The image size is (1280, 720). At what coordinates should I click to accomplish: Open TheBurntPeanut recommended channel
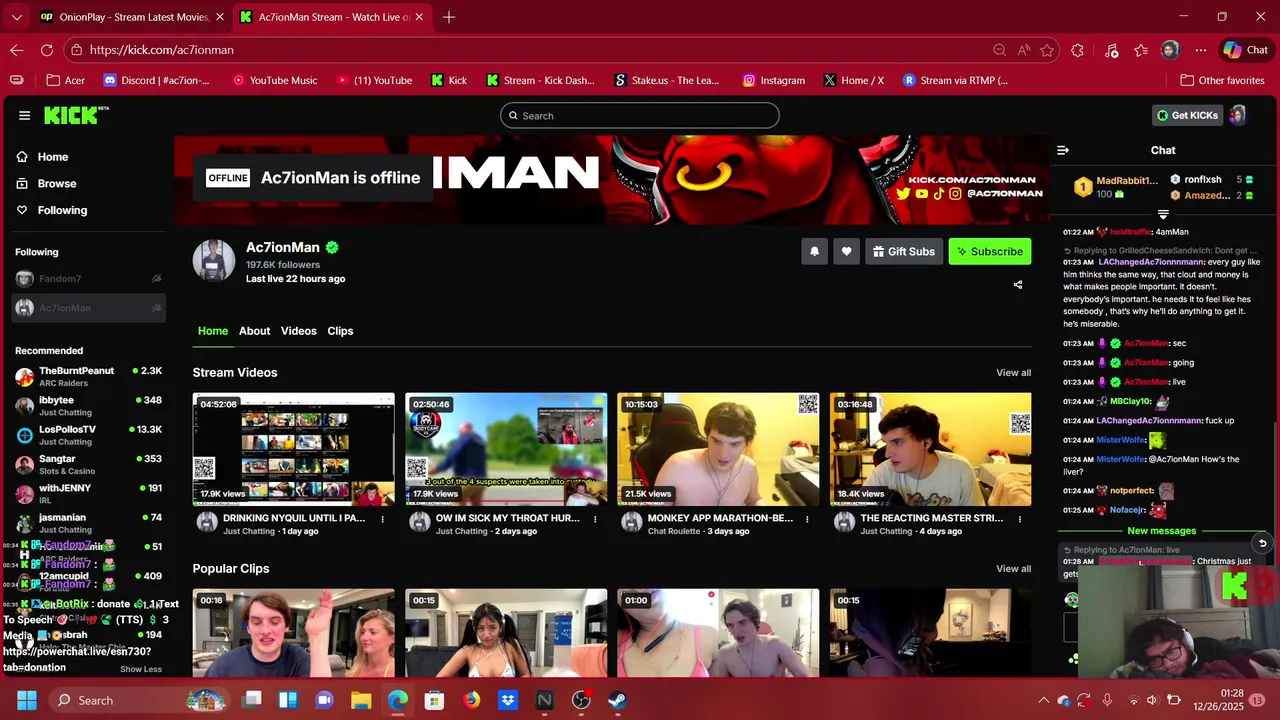tap(88, 377)
